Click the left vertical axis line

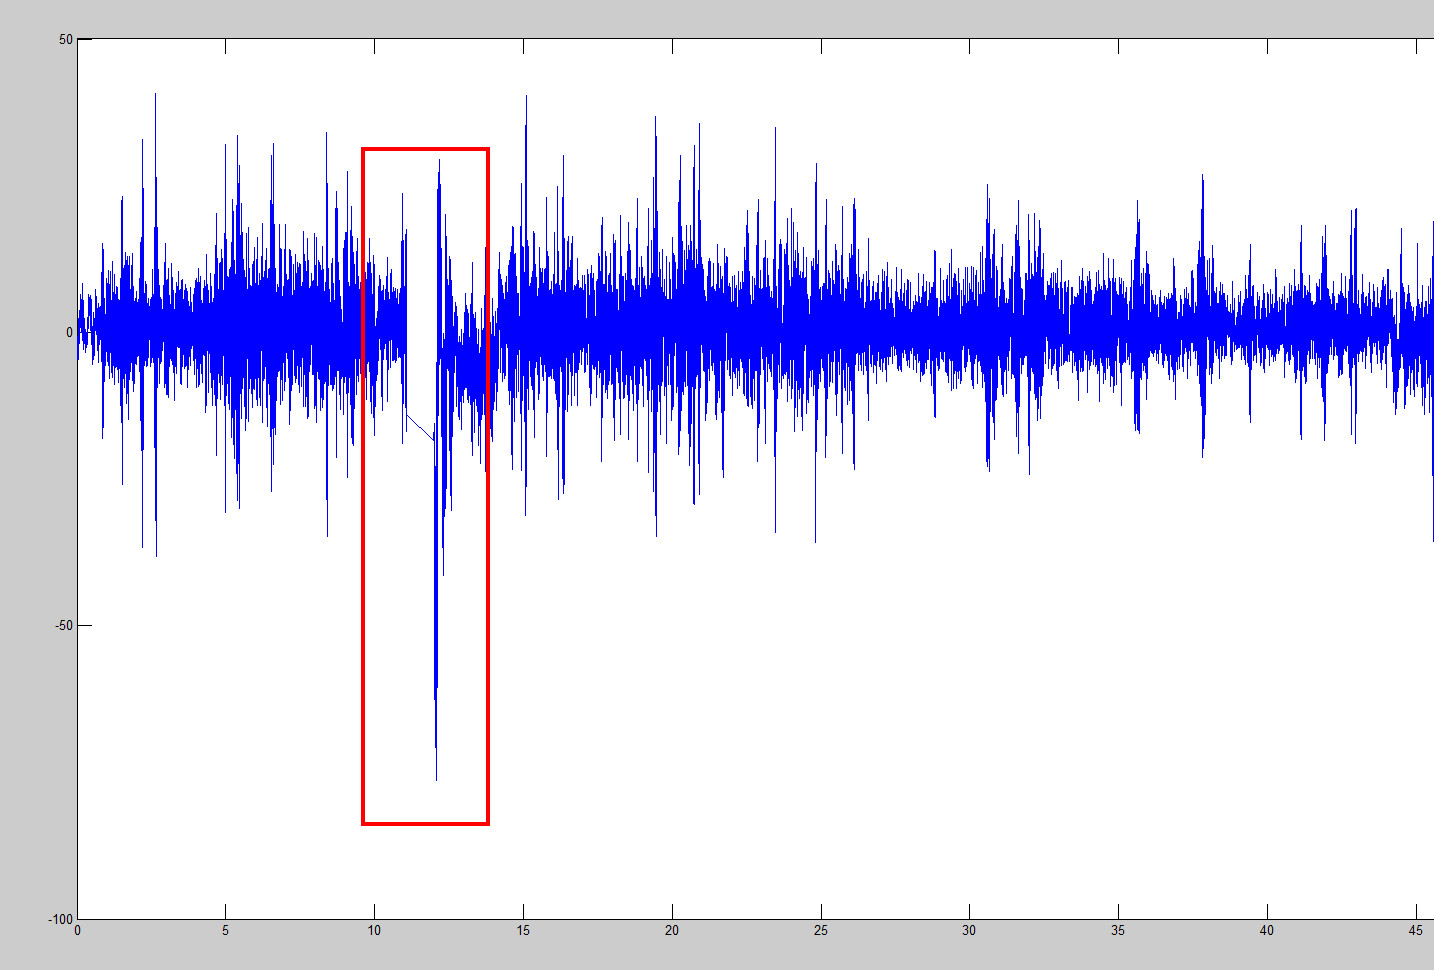[x=78, y=500]
